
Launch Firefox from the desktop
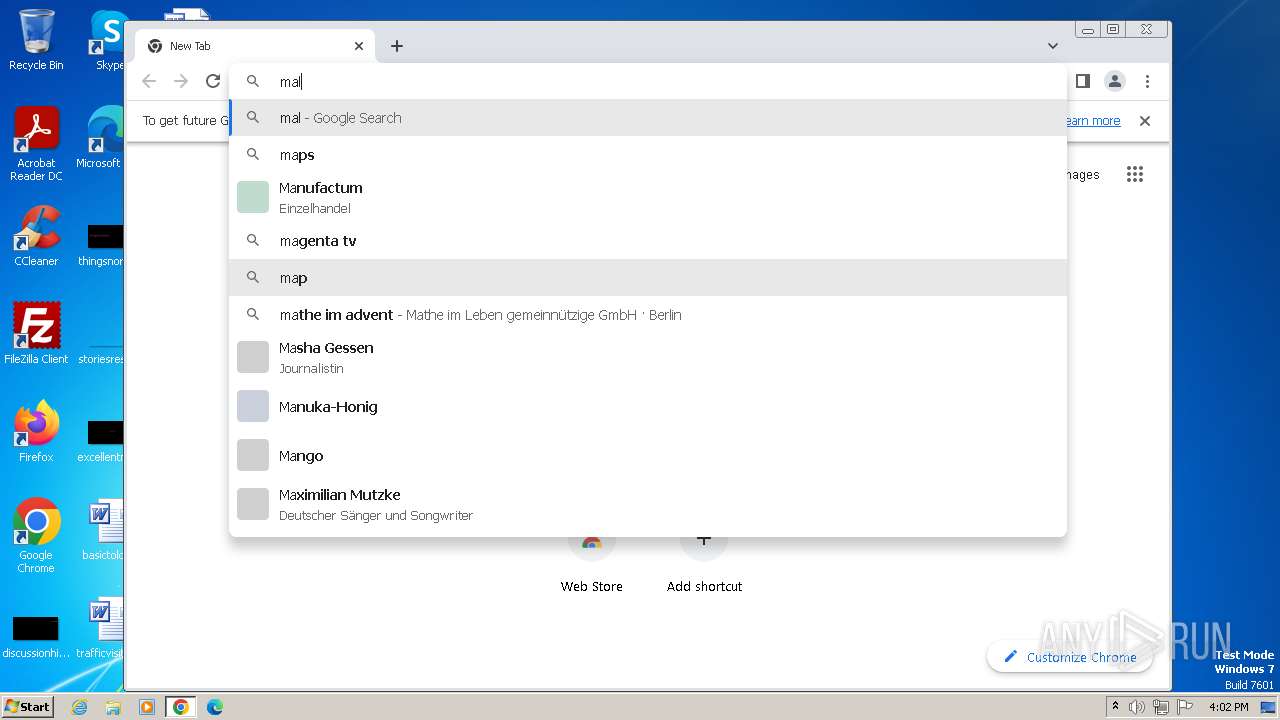click(36, 432)
